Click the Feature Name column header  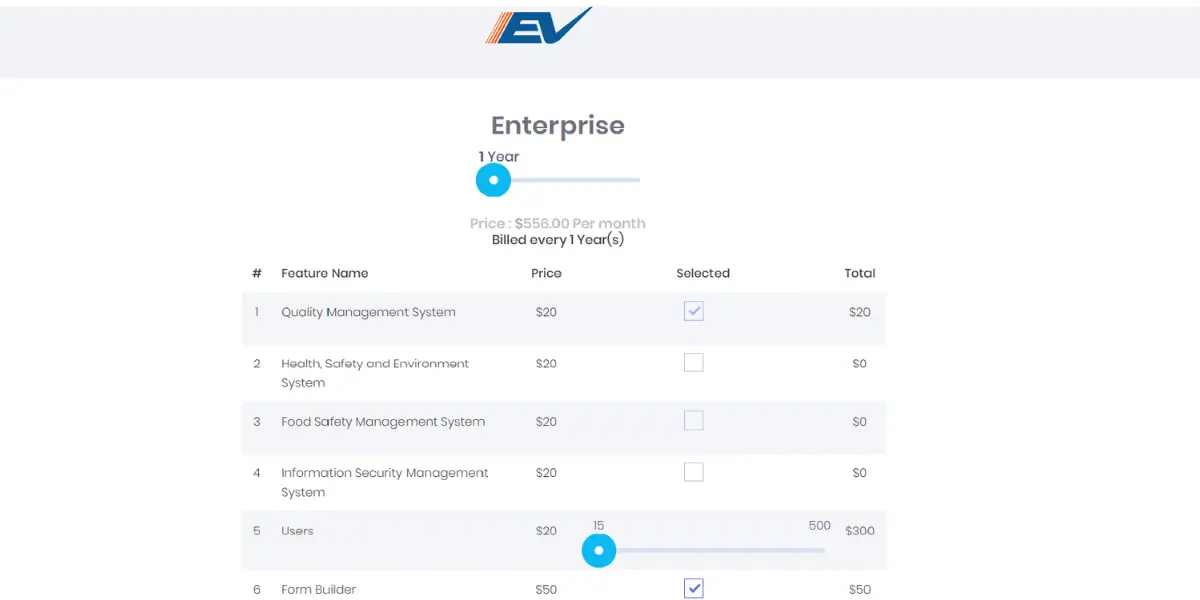pyautogui.click(x=325, y=273)
